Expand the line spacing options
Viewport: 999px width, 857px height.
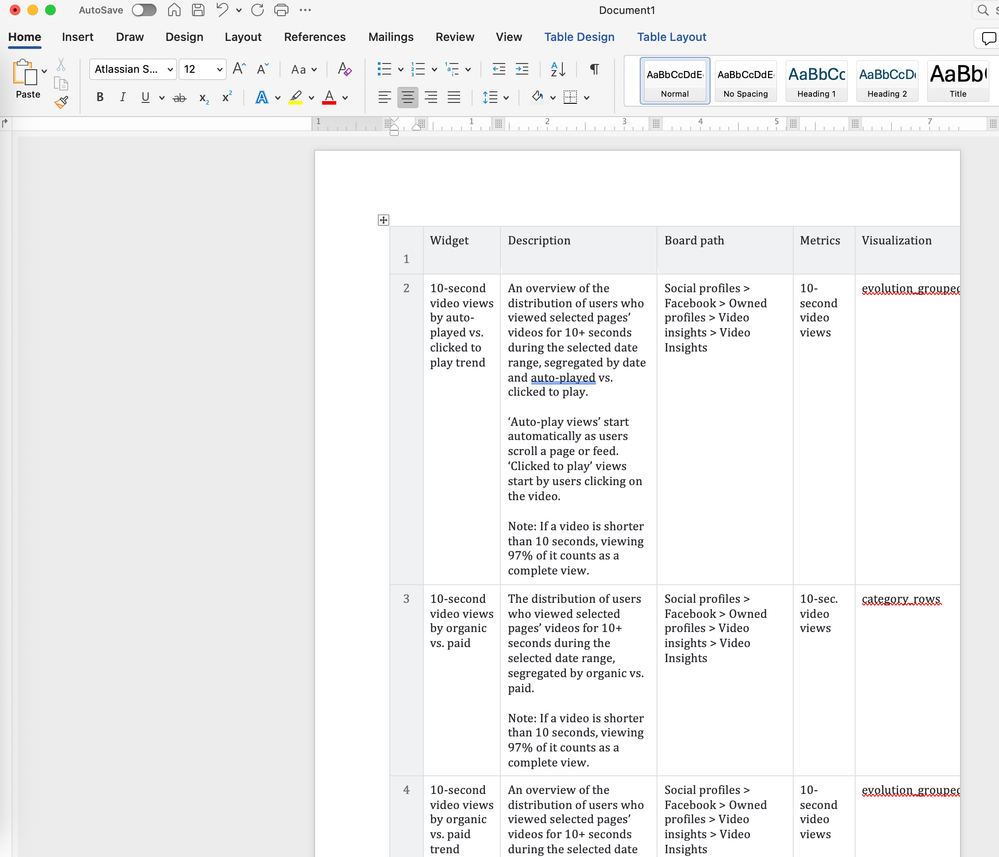pyautogui.click(x=506, y=97)
